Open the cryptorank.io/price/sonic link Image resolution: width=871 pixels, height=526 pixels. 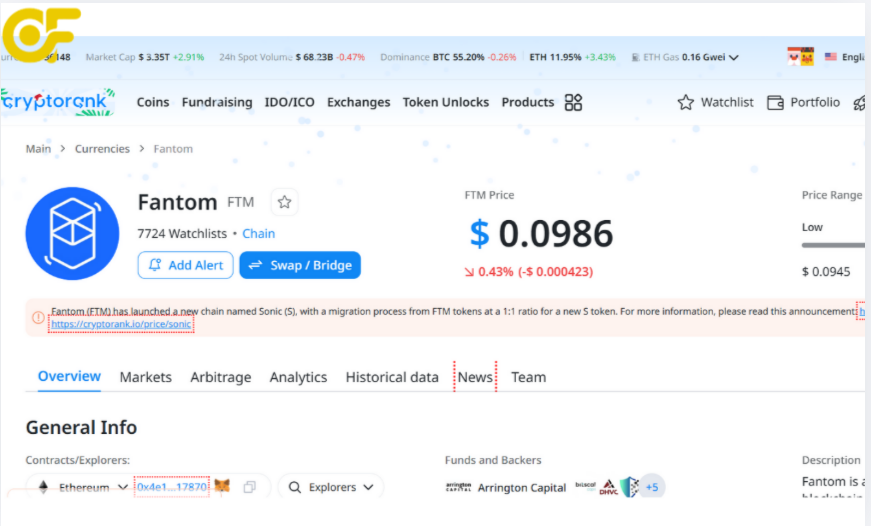click(121, 324)
